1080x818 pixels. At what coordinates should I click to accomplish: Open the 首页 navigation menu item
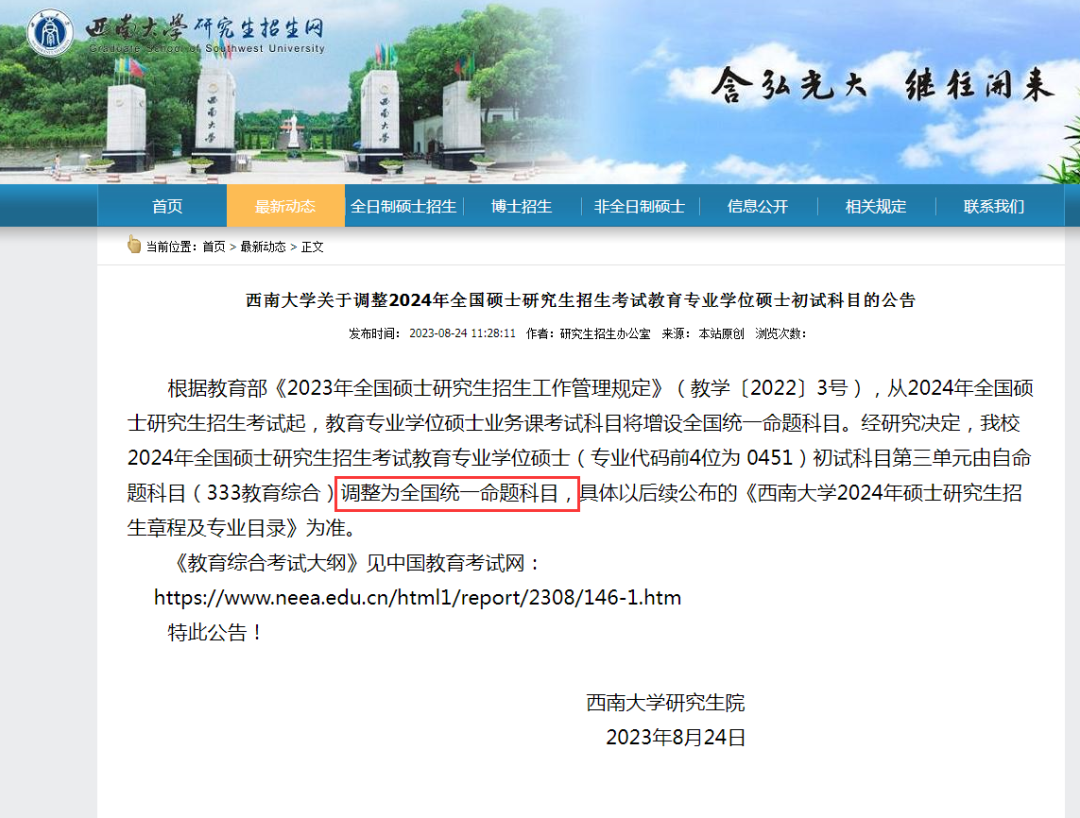click(x=166, y=205)
